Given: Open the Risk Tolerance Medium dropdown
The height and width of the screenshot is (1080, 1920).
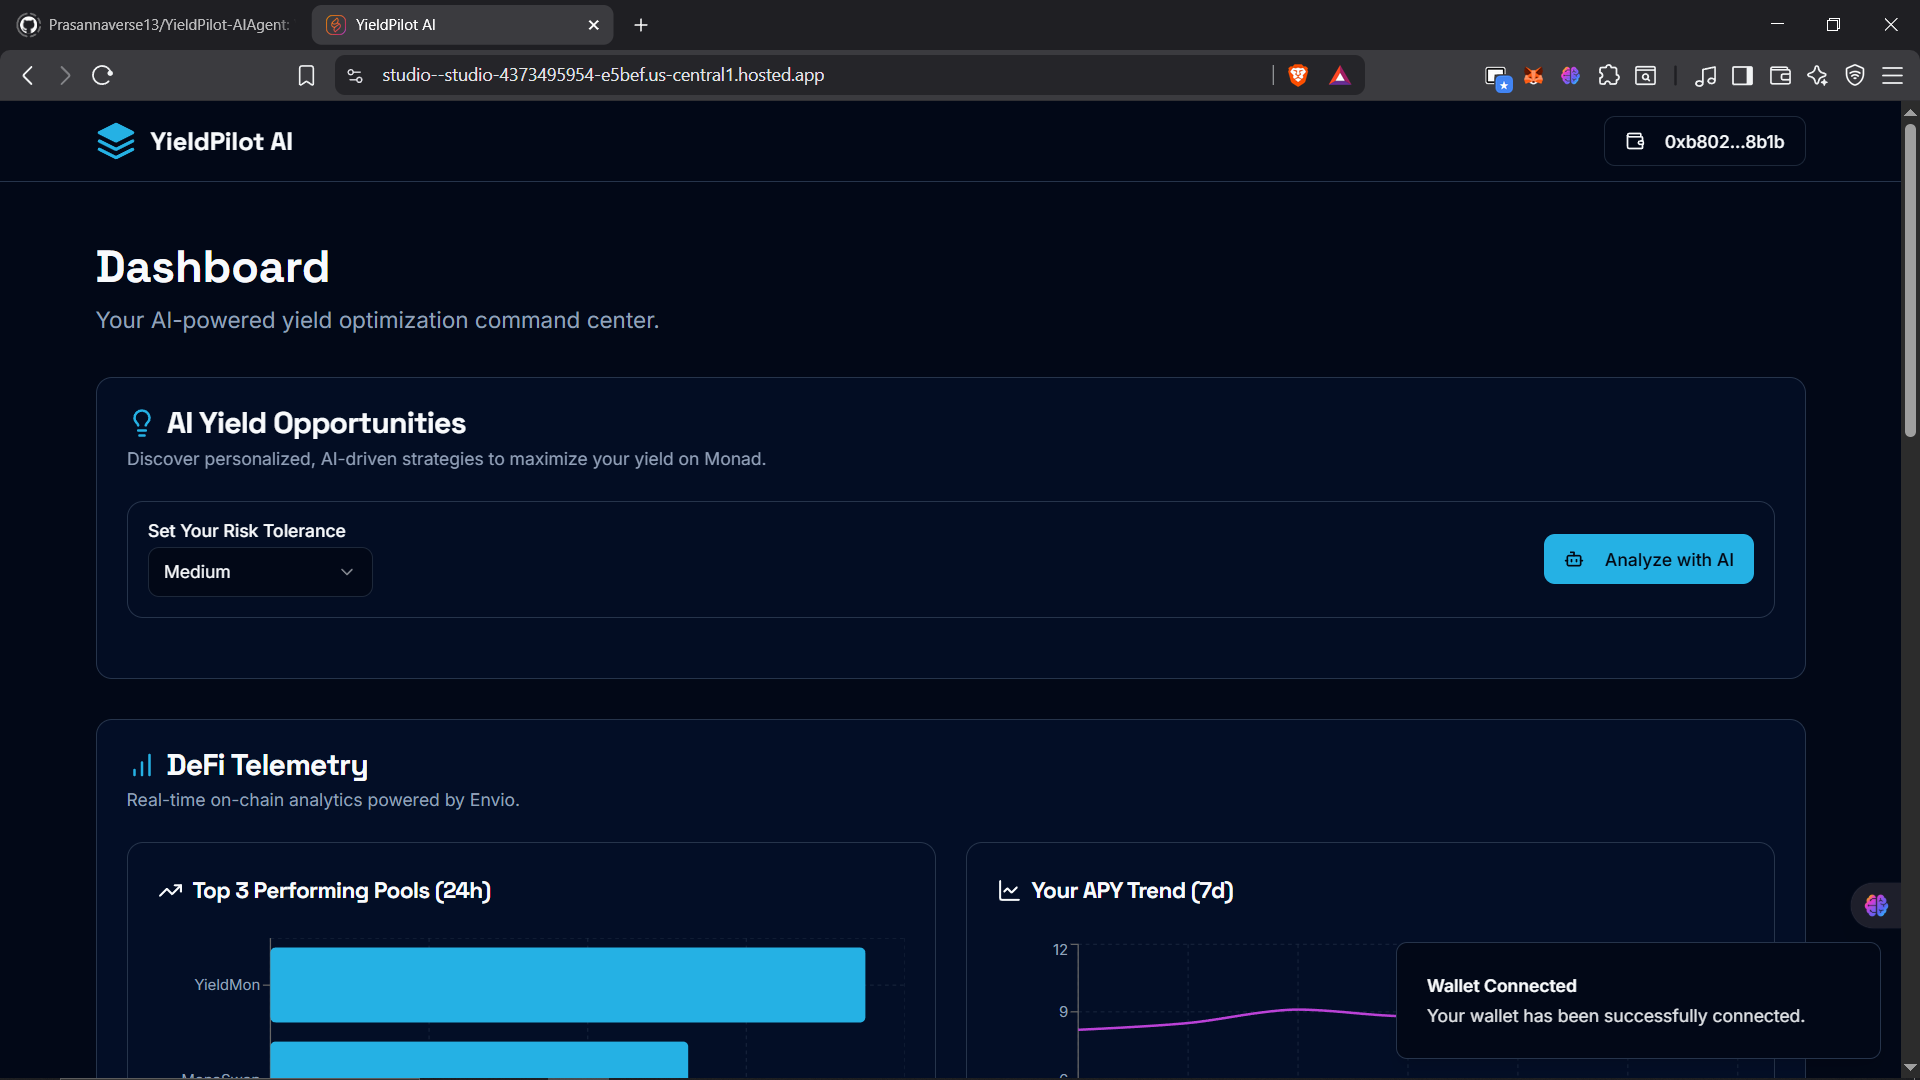Looking at the screenshot, I should [x=260, y=572].
